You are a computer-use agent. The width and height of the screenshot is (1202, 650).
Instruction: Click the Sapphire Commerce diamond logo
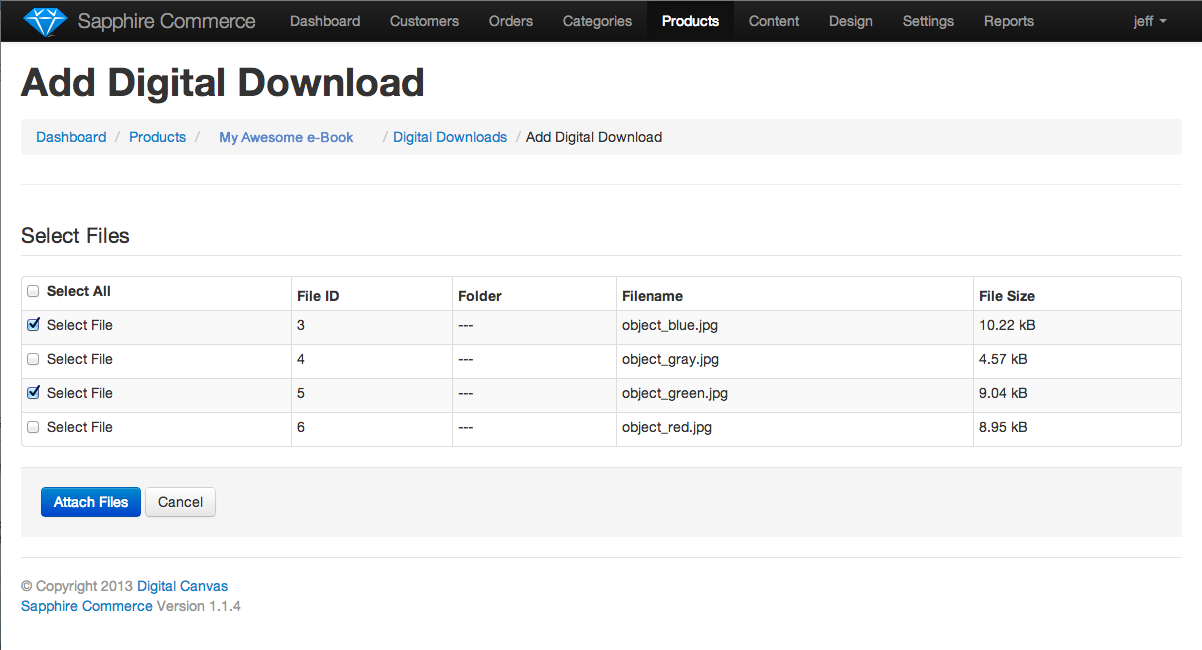[45, 20]
